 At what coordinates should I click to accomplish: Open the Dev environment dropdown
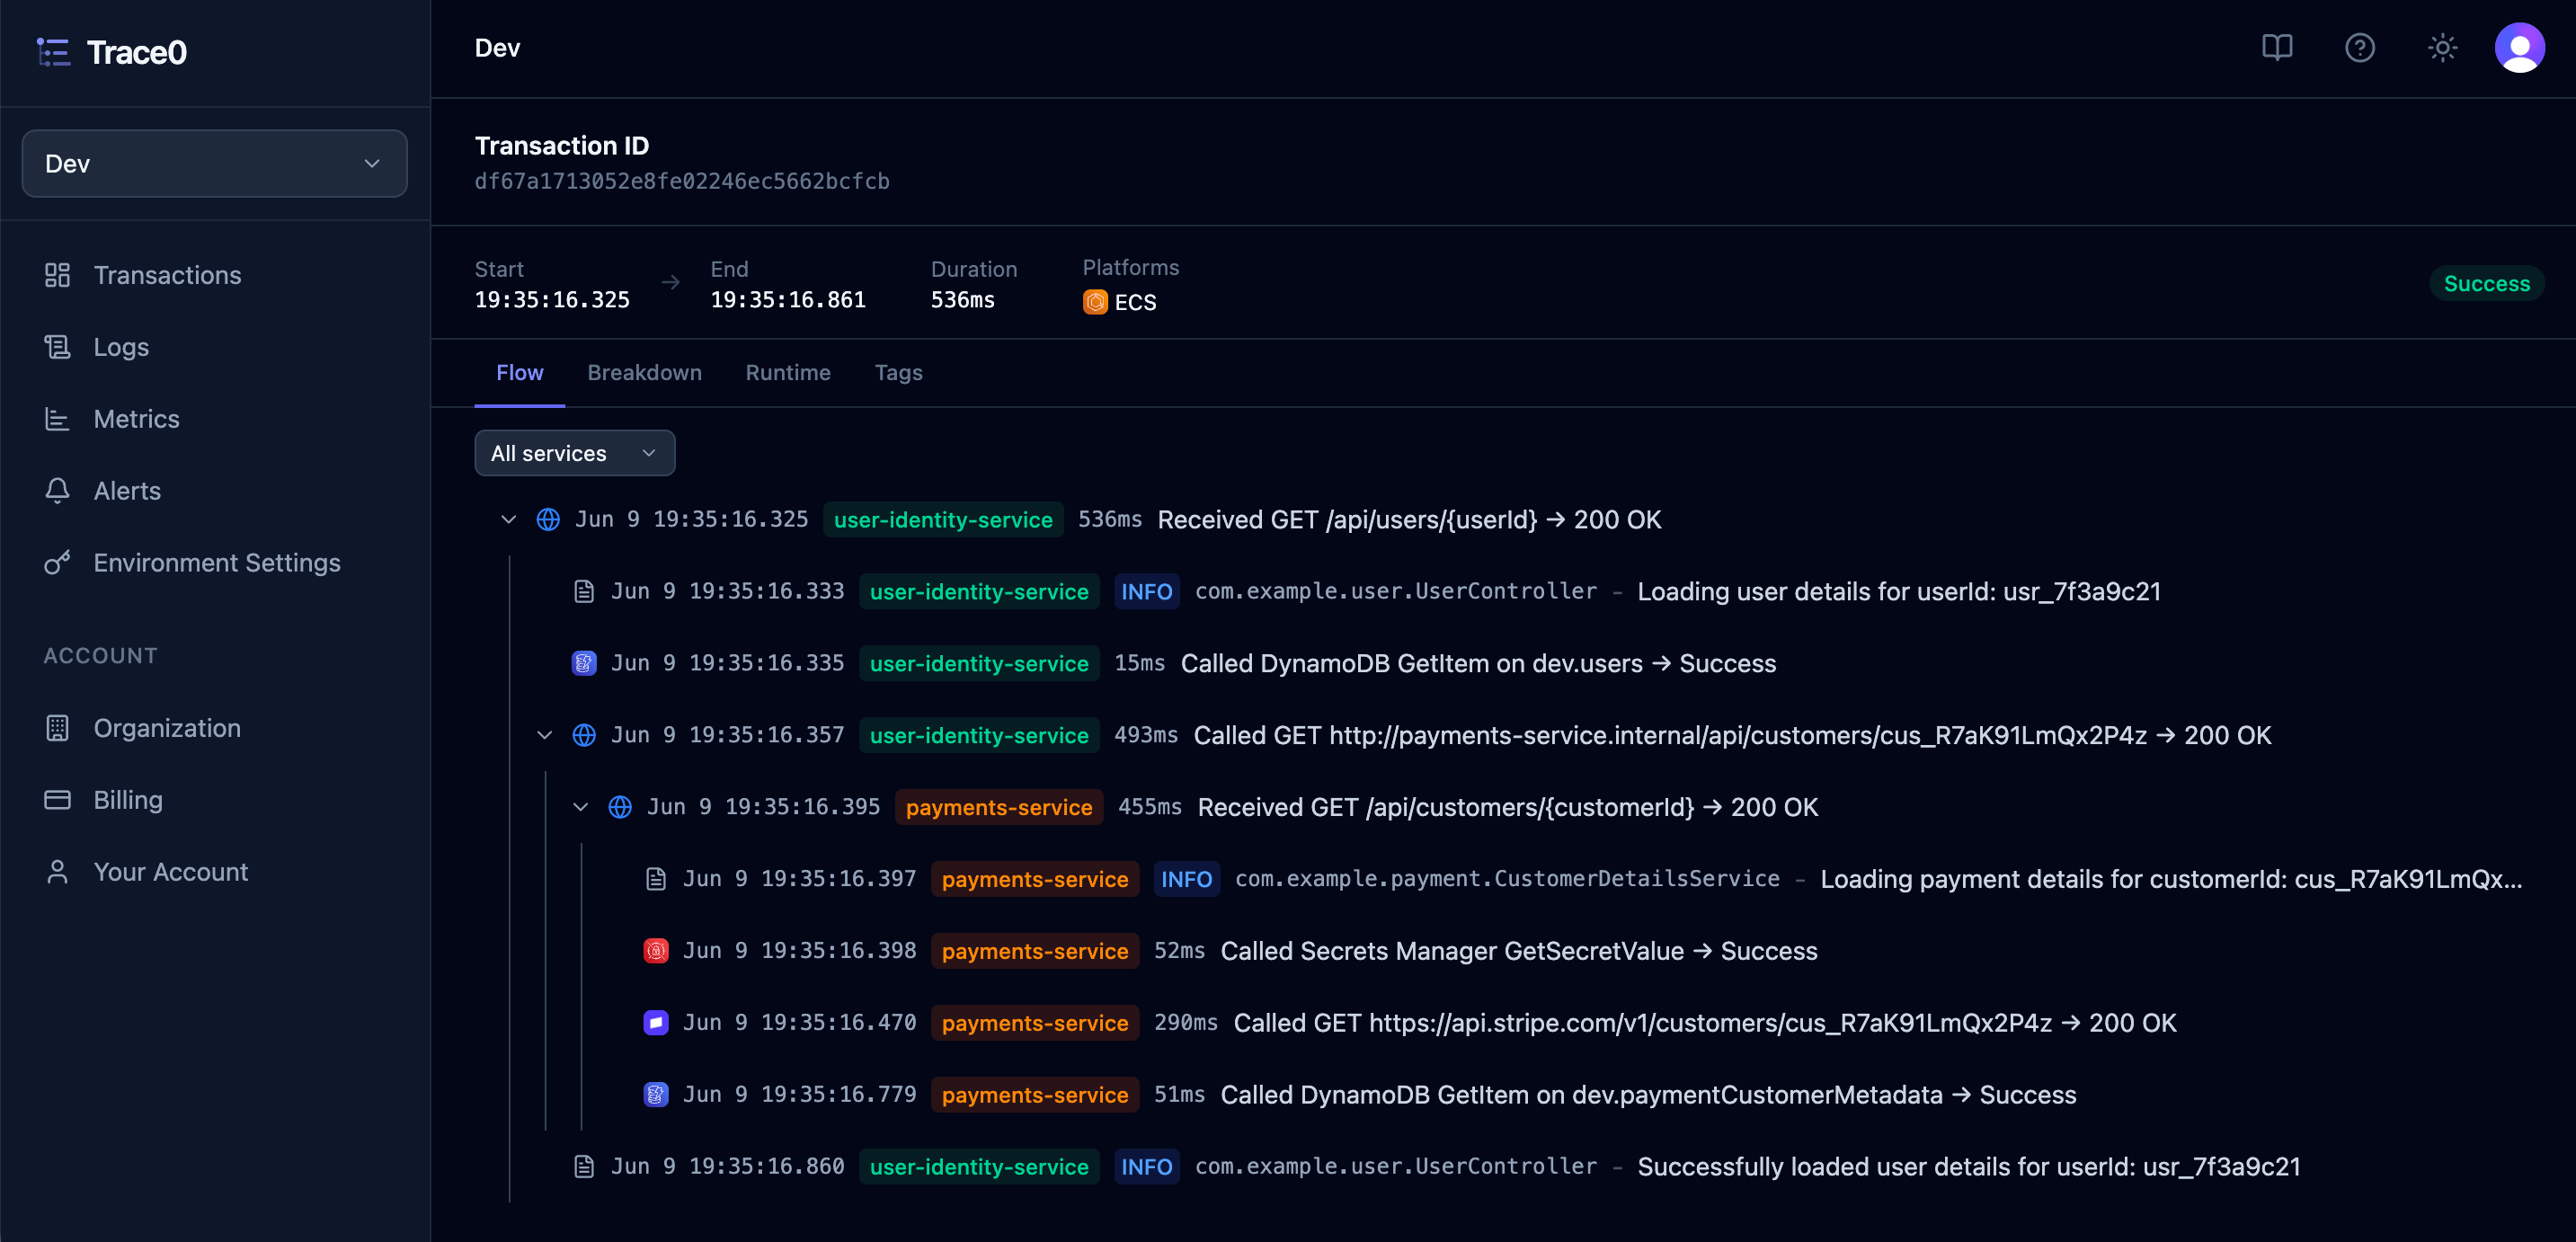pyautogui.click(x=214, y=164)
